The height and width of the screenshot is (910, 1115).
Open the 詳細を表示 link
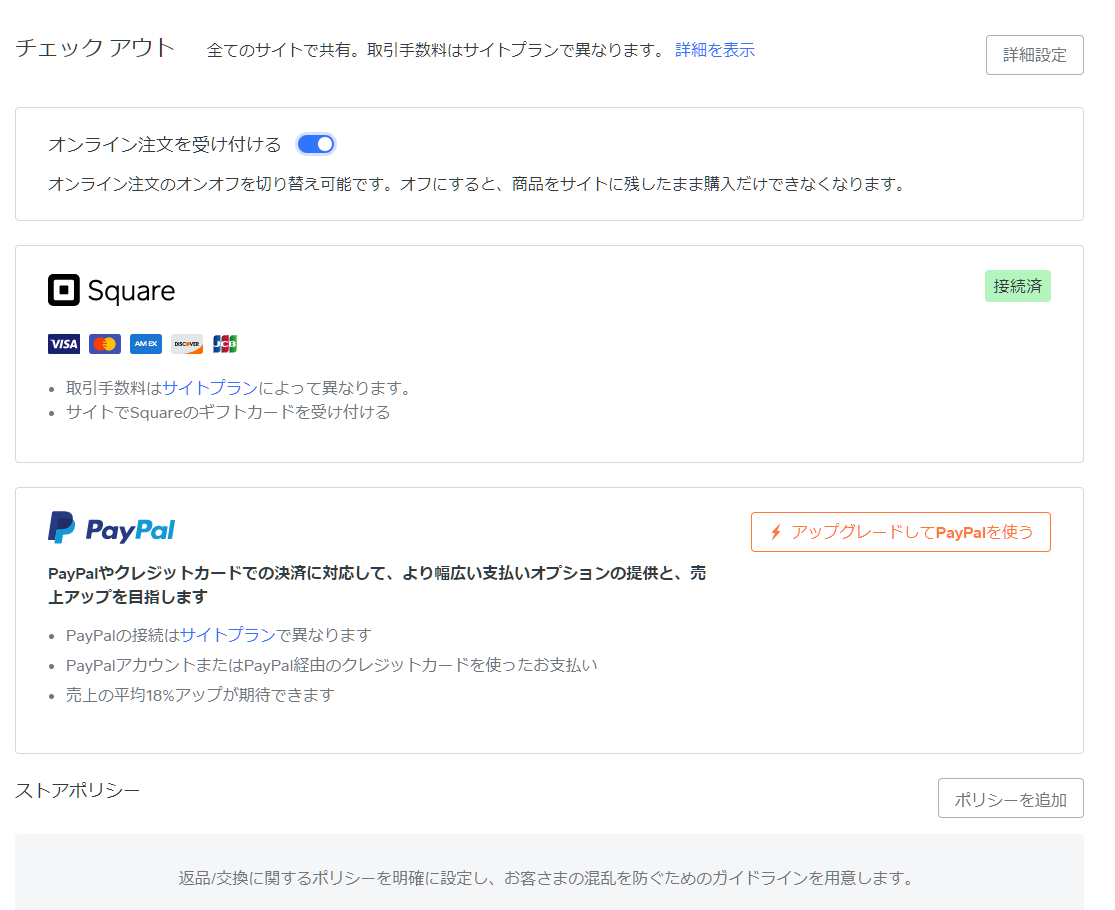click(714, 50)
